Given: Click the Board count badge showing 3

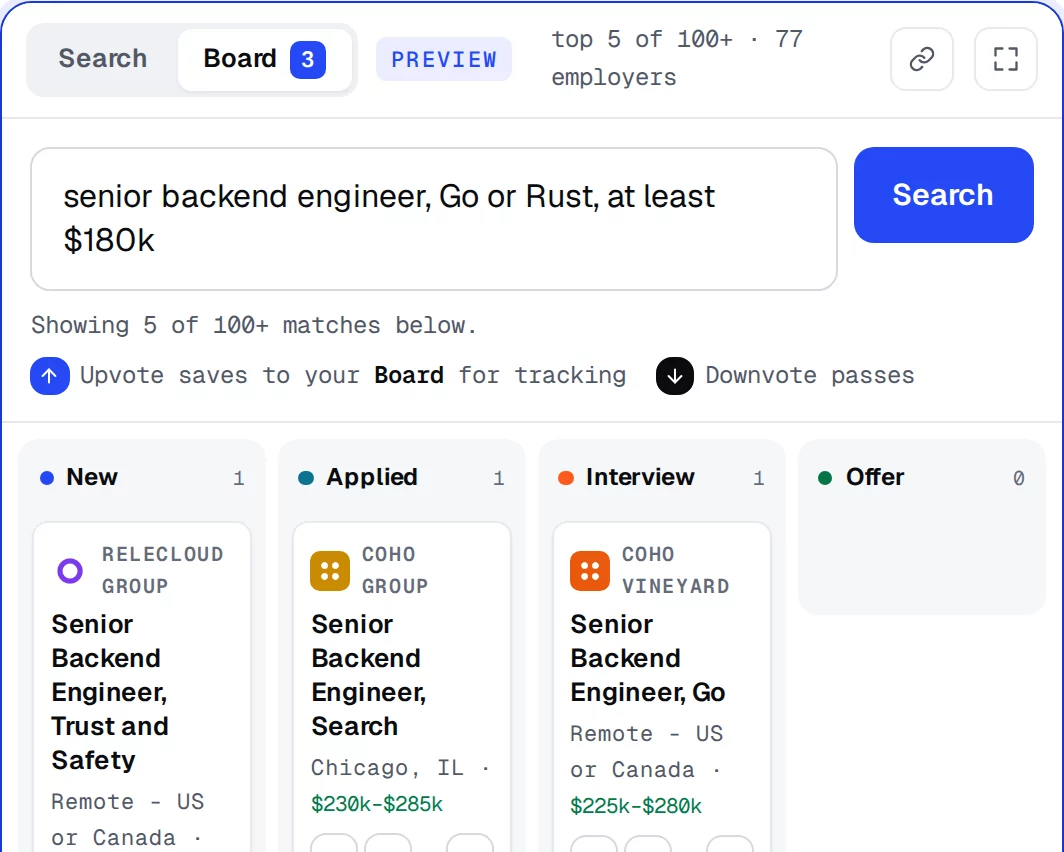Looking at the screenshot, I should coord(307,60).
